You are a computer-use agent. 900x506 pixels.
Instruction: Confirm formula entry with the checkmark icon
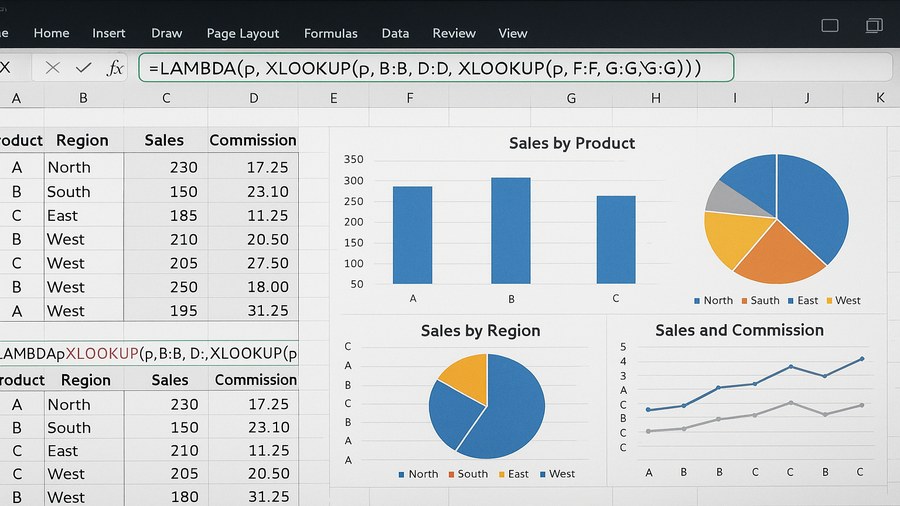click(83, 68)
